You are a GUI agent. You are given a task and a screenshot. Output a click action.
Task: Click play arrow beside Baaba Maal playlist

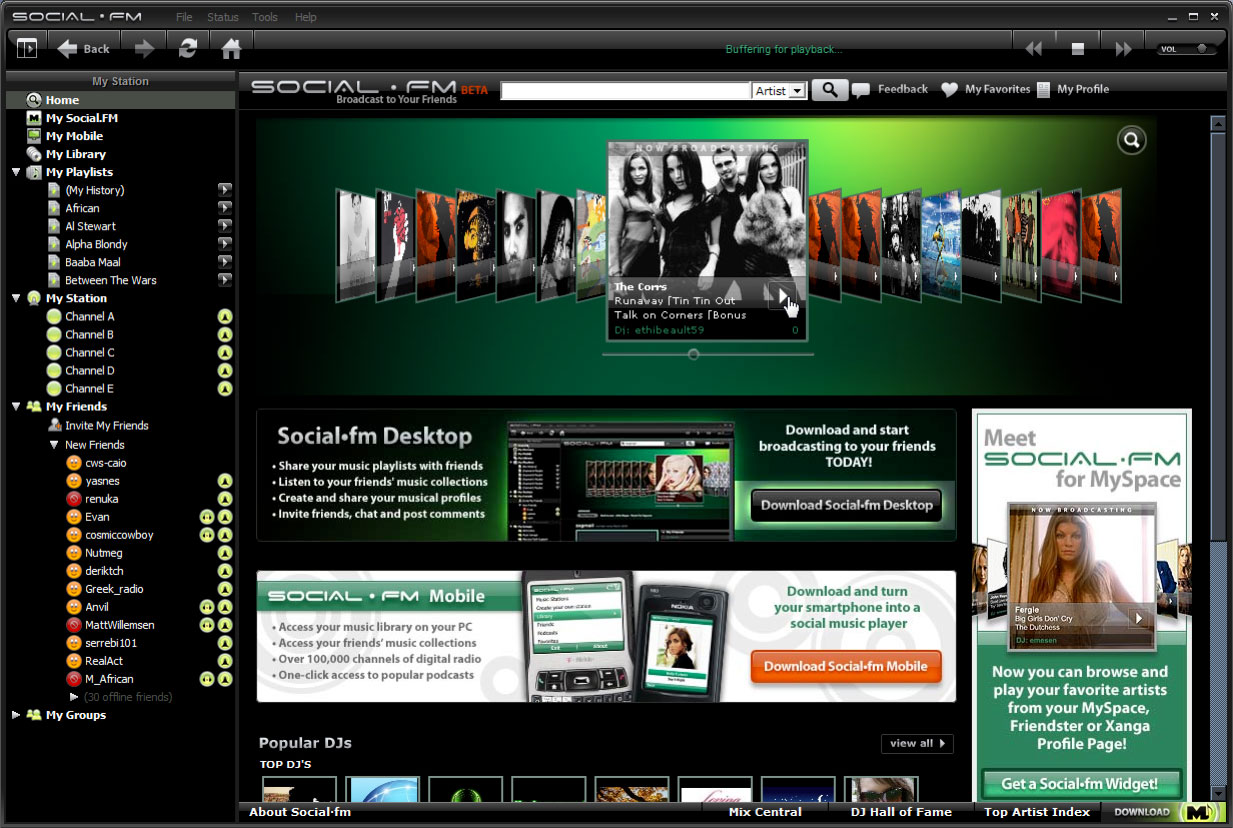coord(225,262)
